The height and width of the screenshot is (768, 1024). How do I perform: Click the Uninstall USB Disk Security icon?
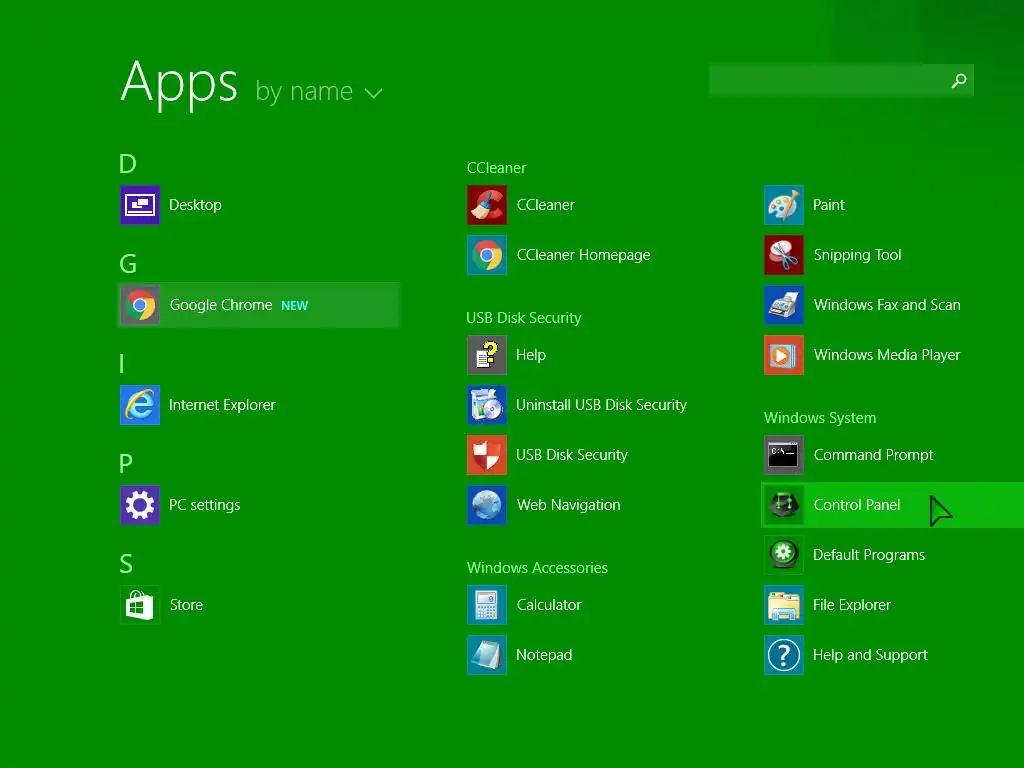click(x=487, y=405)
